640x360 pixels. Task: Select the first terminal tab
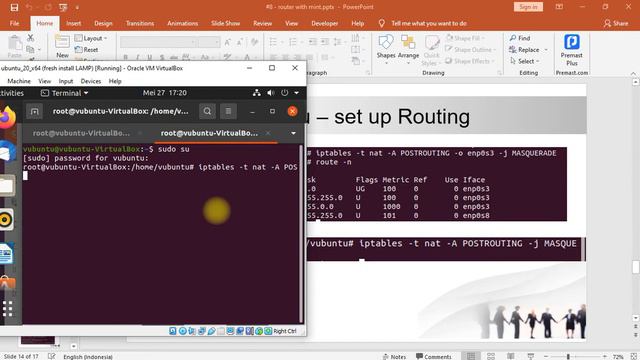[82, 133]
